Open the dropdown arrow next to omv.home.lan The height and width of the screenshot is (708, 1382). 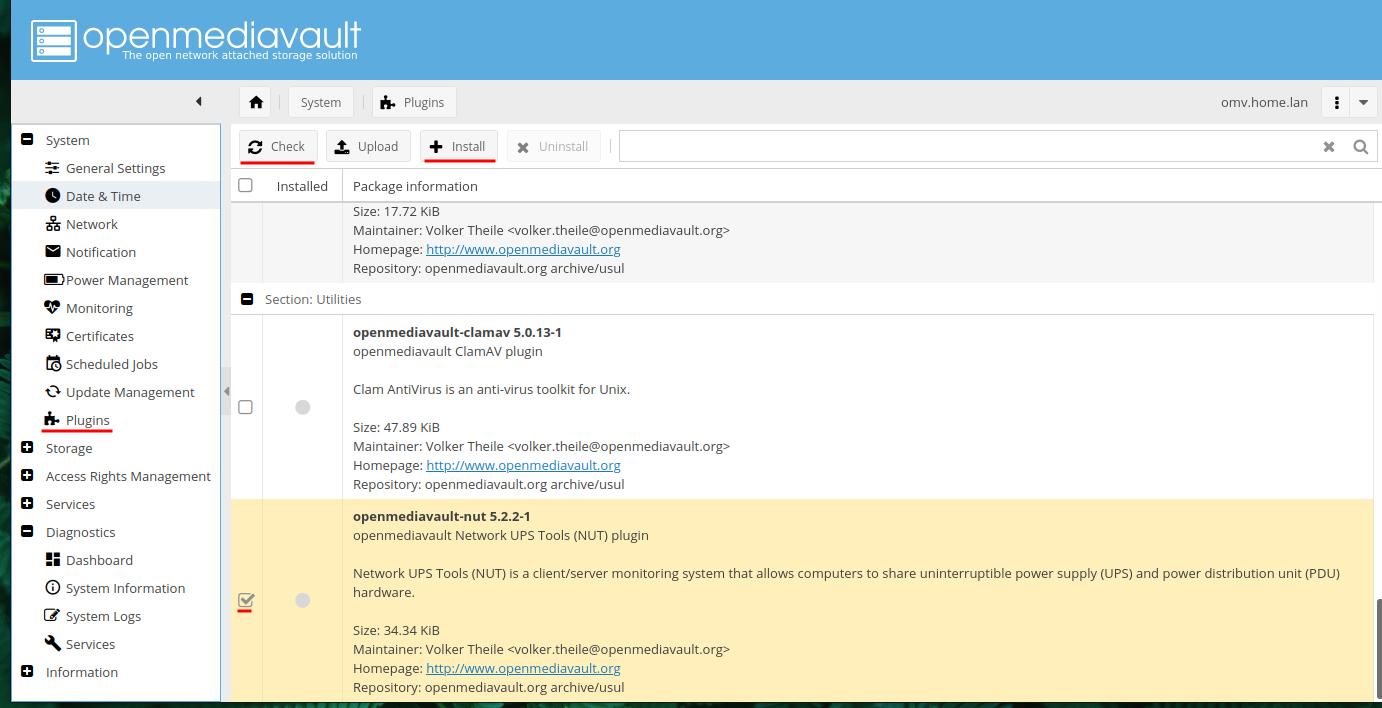tap(1363, 102)
